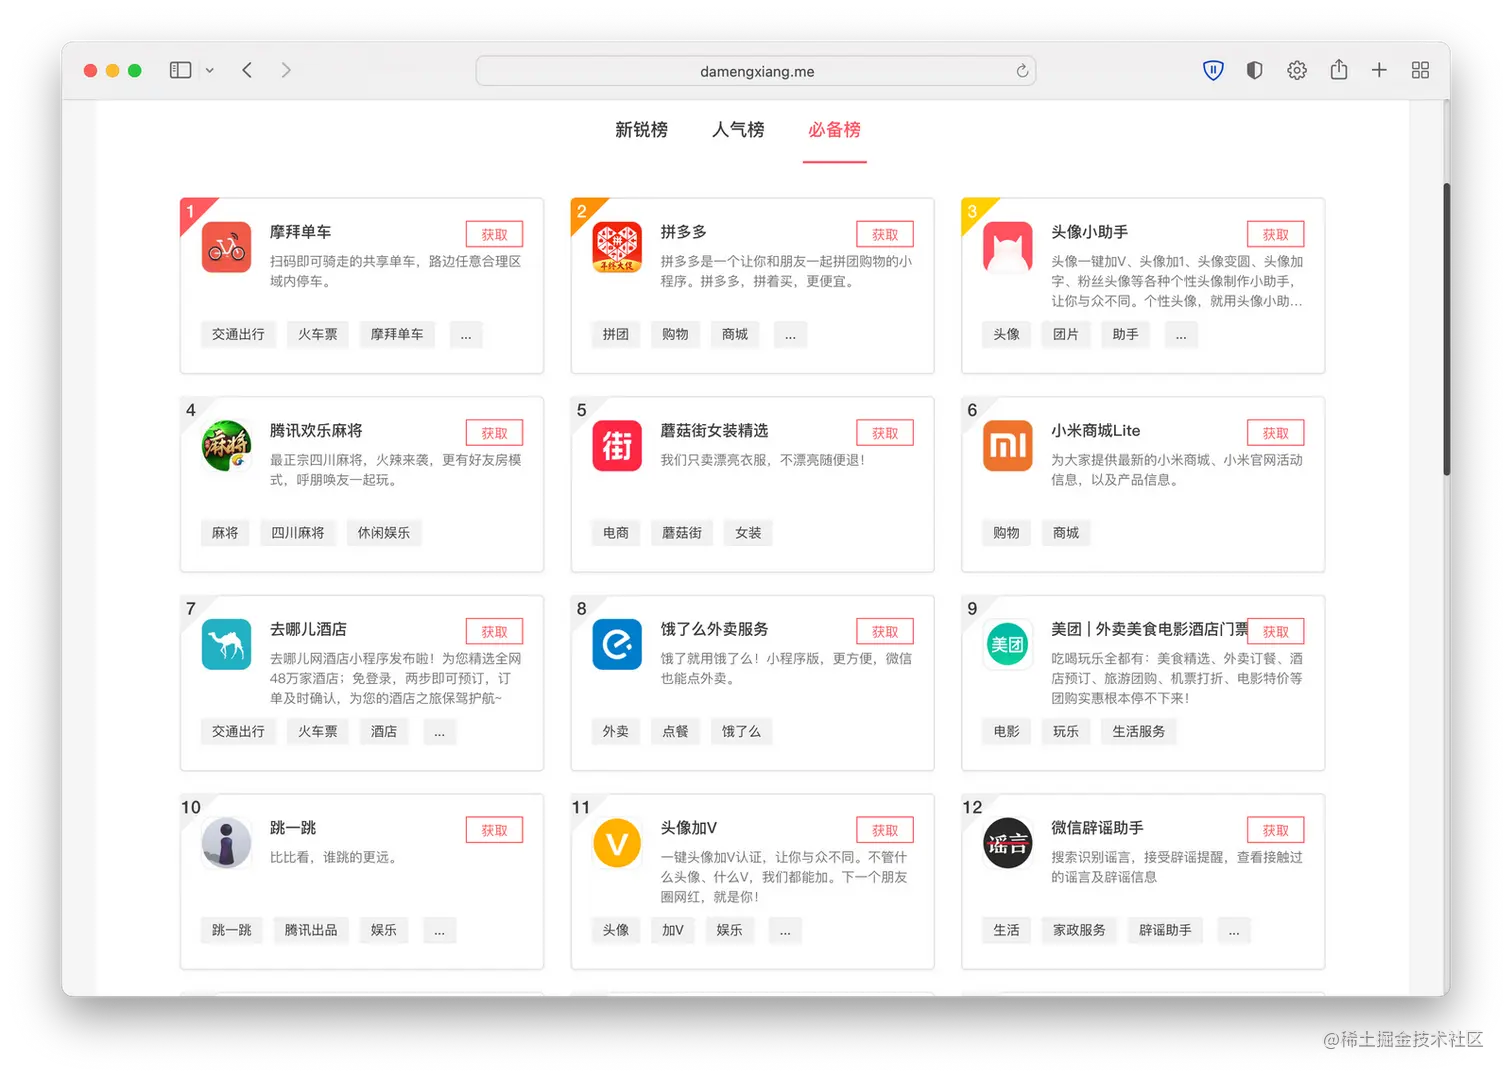Image resolution: width=1512 pixels, height=1078 pixels.
Task: Open browser settings via the gear icon
Action: pos(1297,70)
